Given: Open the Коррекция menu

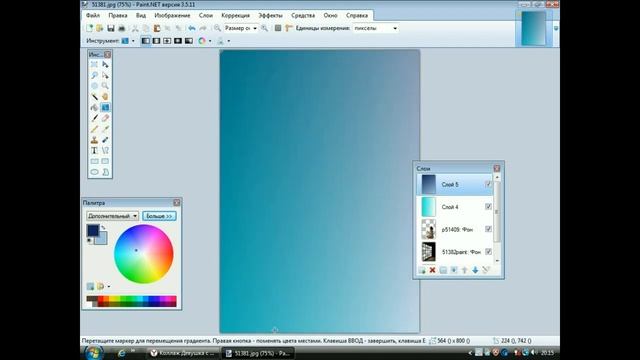Looking at the screenshot, I should click(x=236, y=16).
